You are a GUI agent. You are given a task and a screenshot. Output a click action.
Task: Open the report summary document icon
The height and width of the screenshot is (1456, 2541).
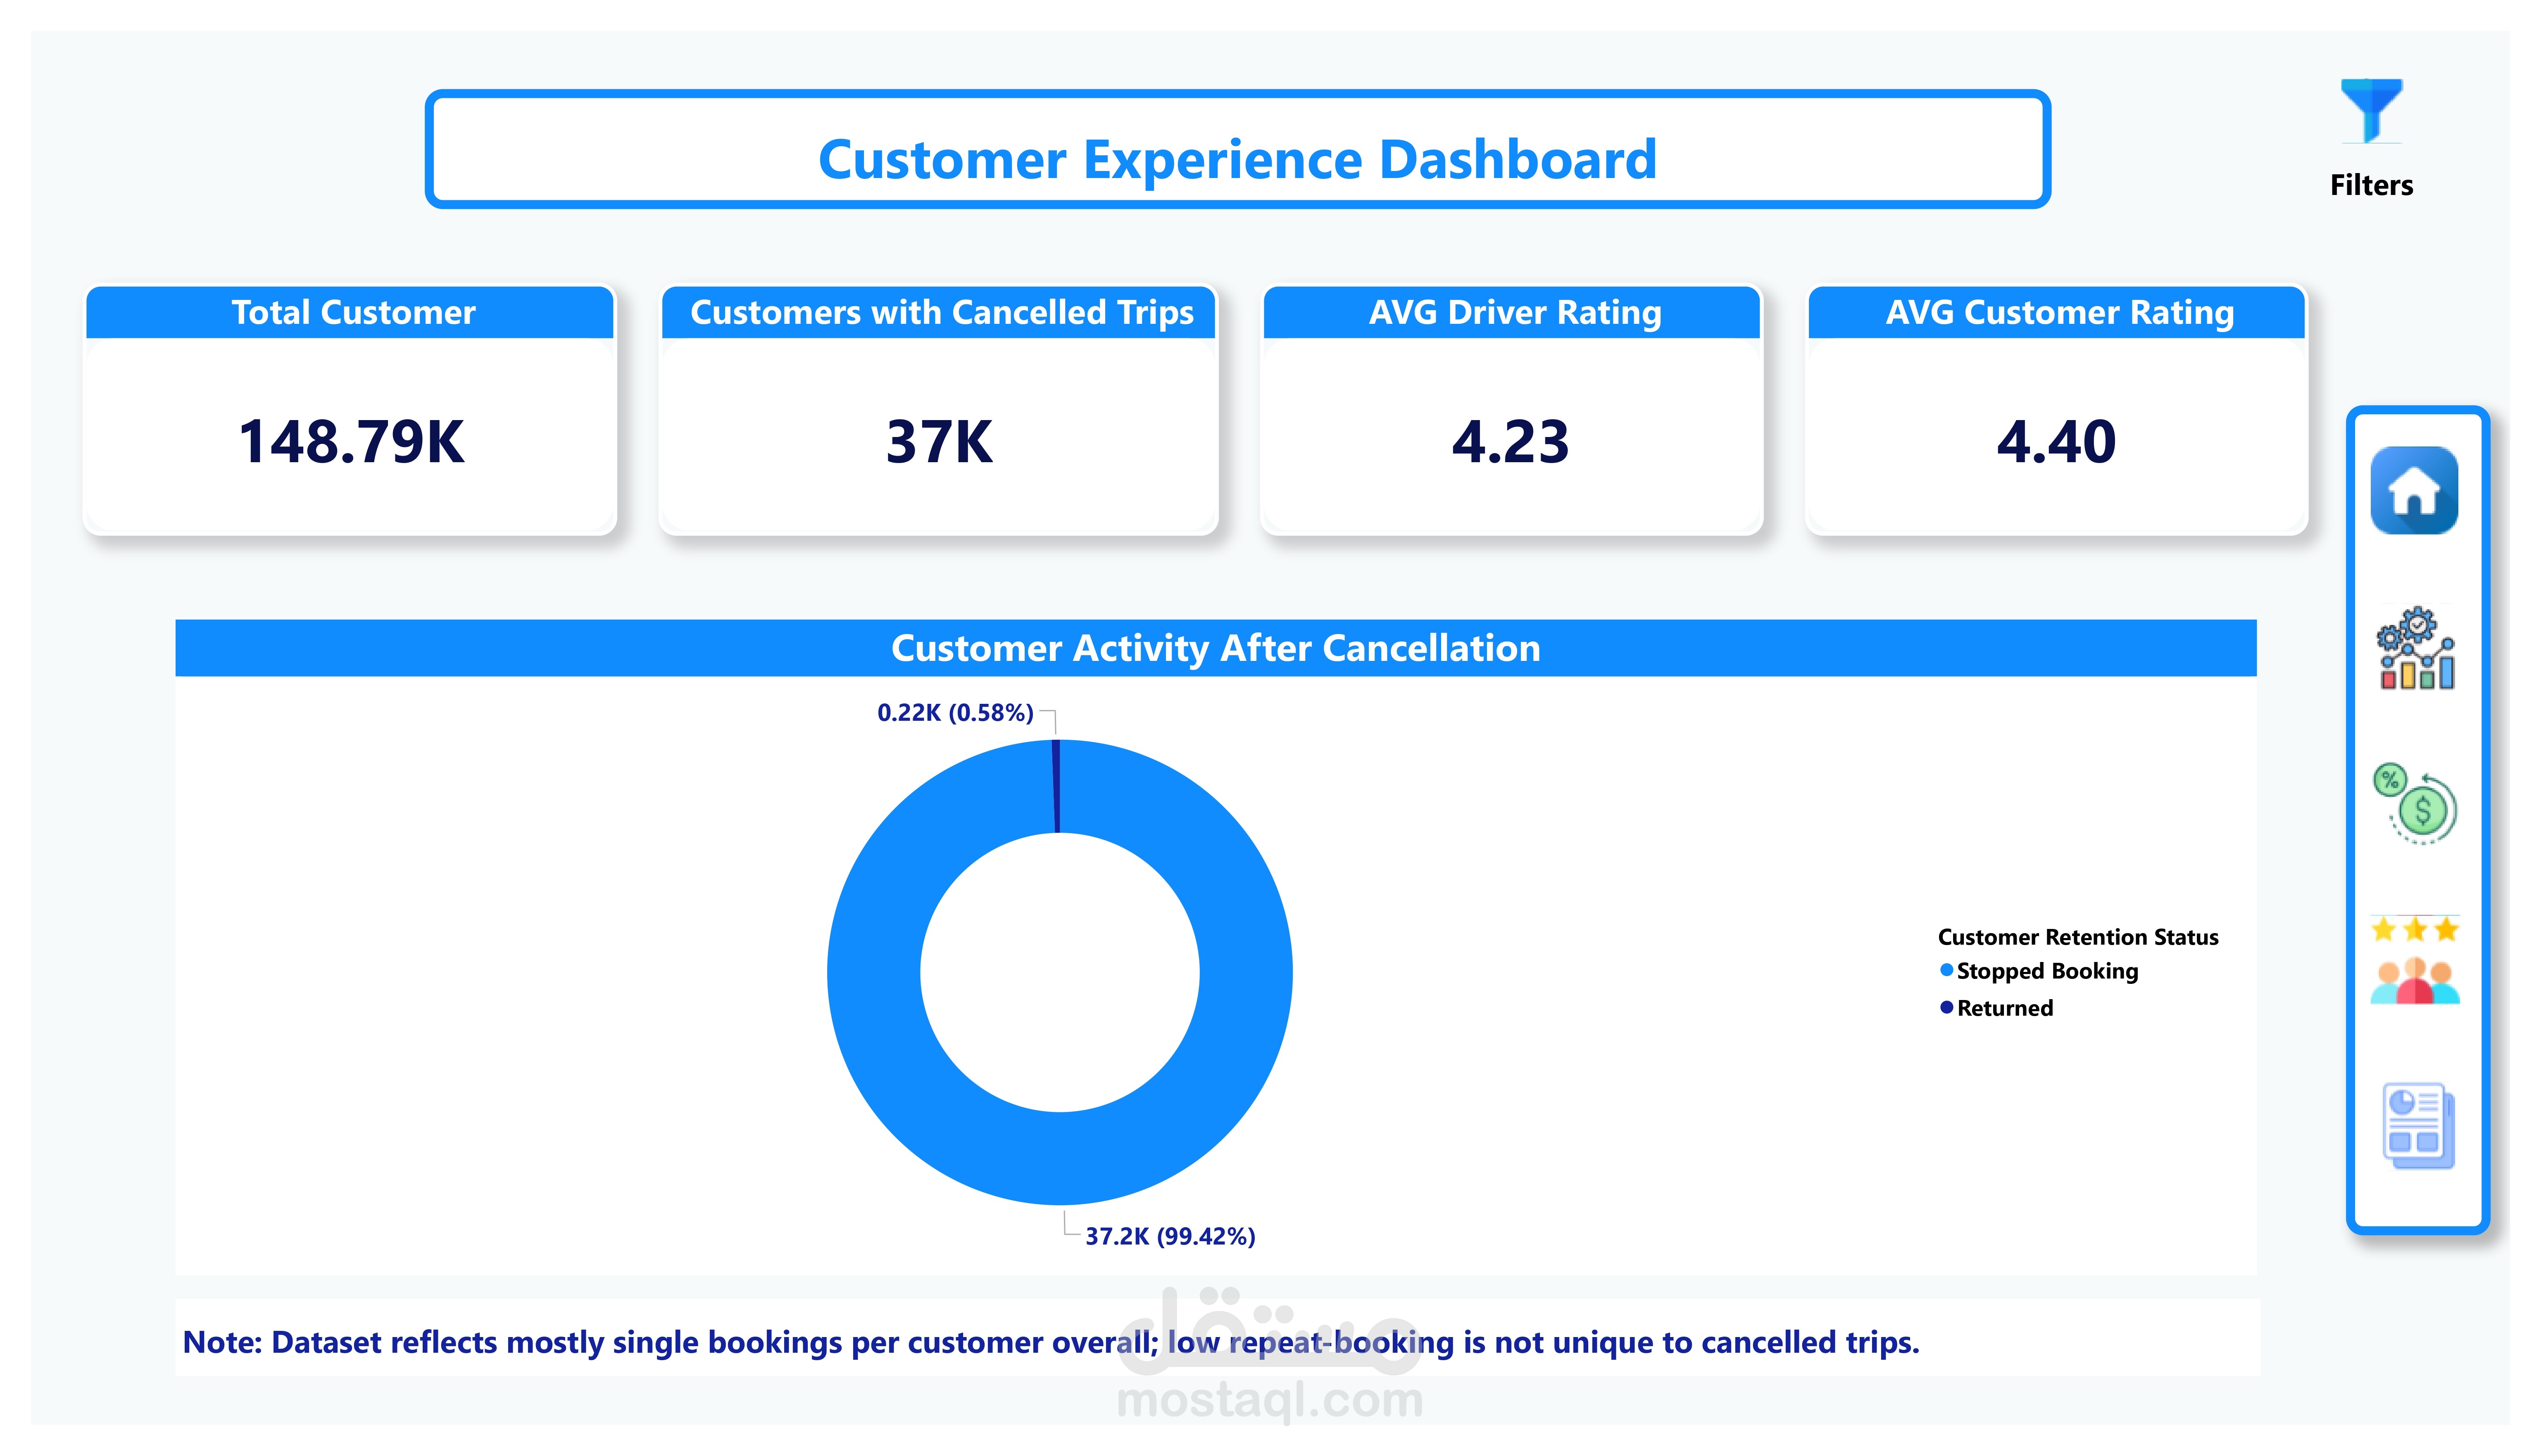coord(2418,1126)
